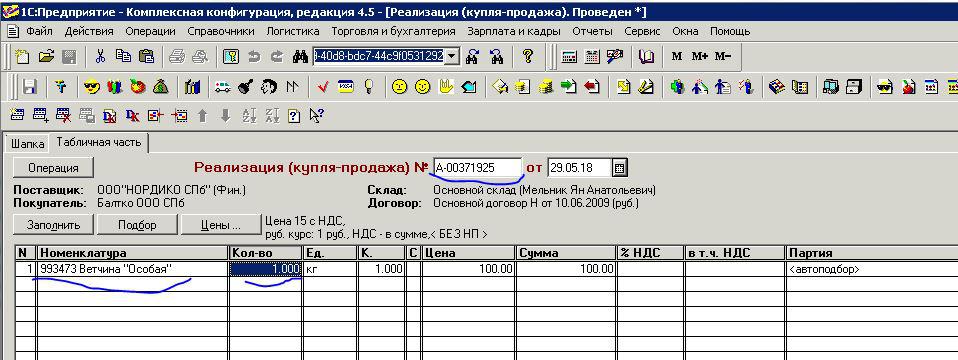
Task: Click the open book icon
Action: coord(646,57)
